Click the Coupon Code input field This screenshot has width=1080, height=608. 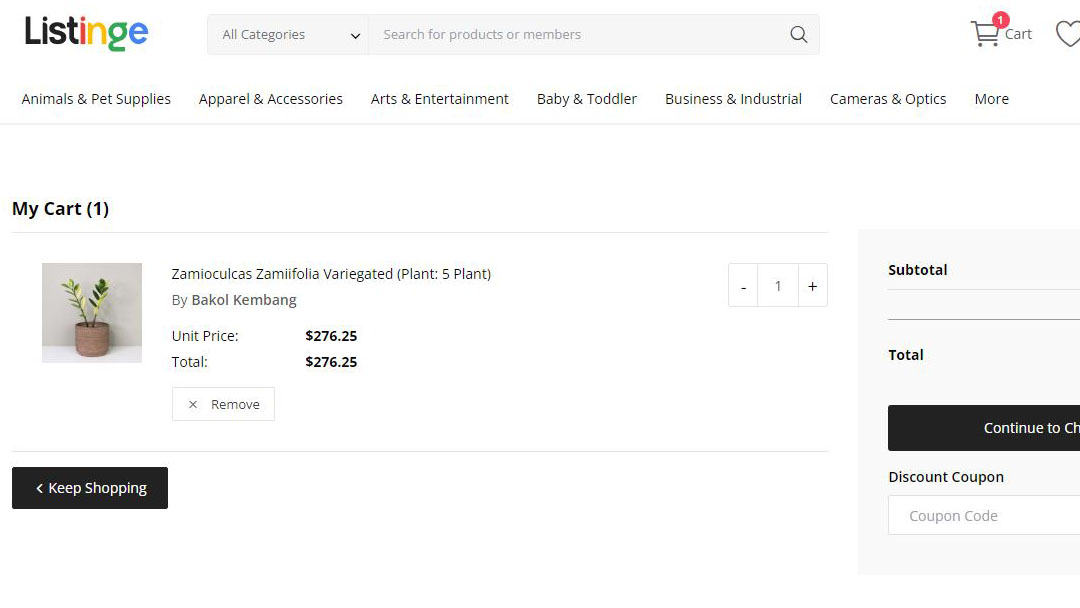tap(985, 516)
